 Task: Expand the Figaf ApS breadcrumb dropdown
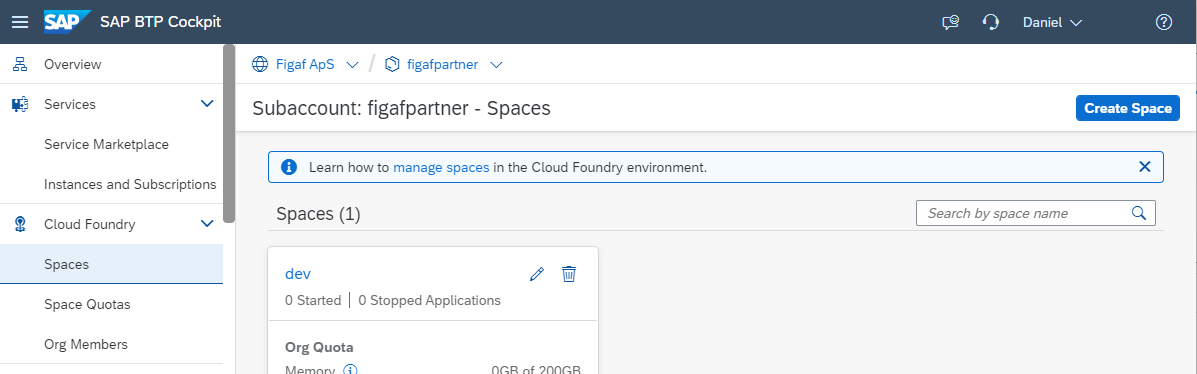tap(352, 65)
